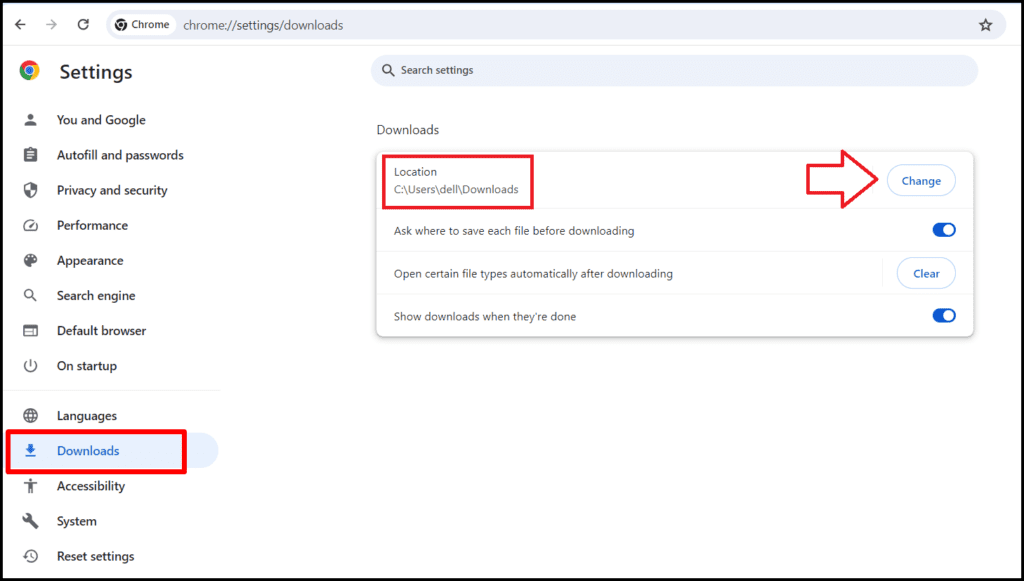Open Autofill and passwords section

(x=120, y=155)
